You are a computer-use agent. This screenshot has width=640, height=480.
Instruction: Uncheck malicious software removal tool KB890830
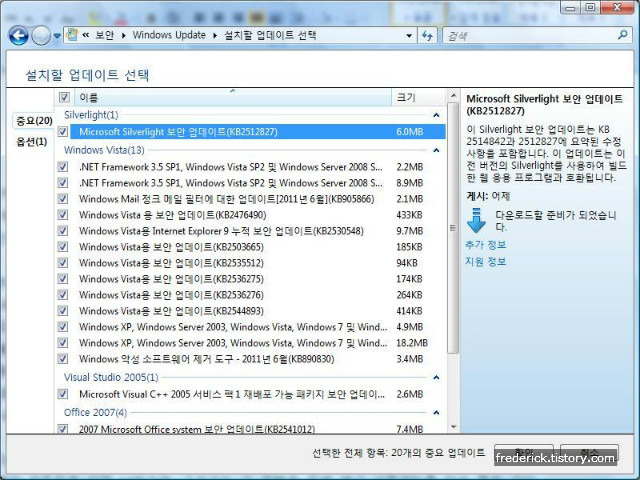(63, 359)
